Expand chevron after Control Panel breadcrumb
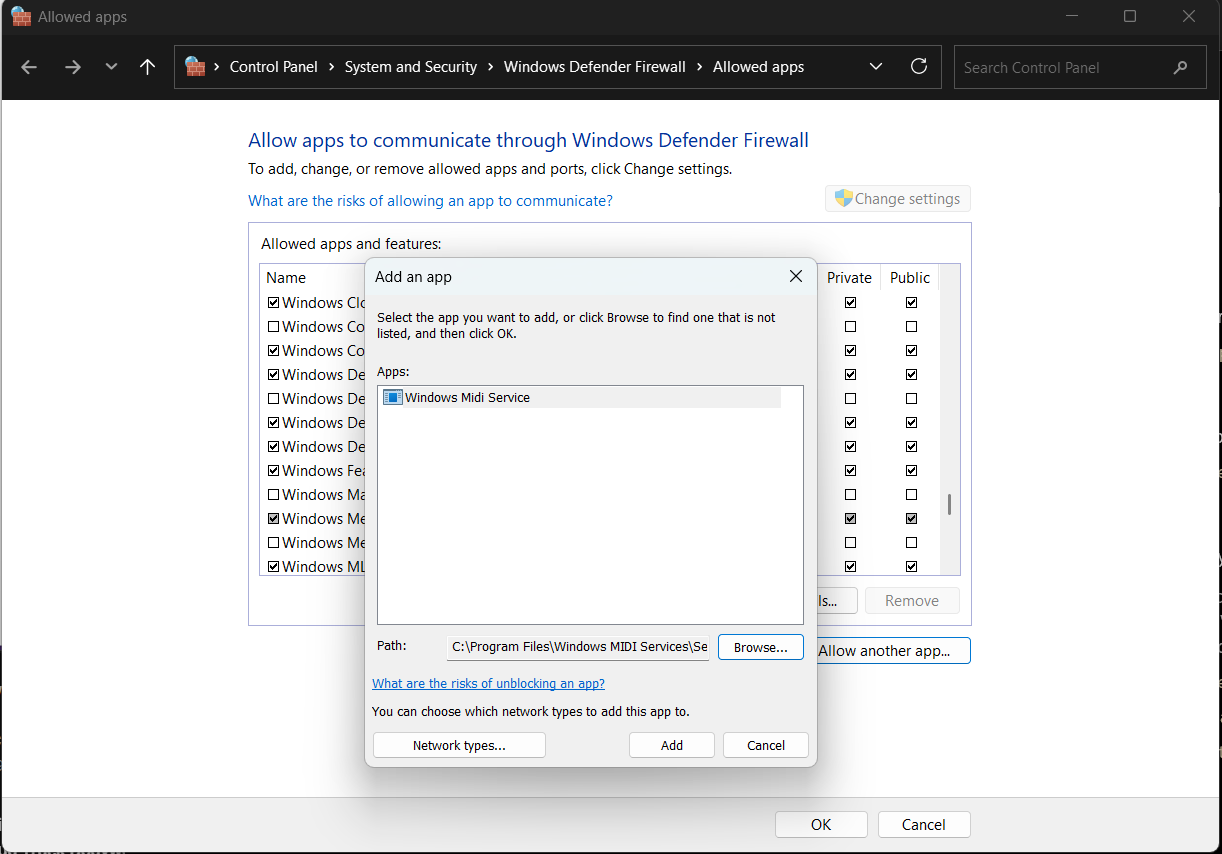 (x=331, y=67)
